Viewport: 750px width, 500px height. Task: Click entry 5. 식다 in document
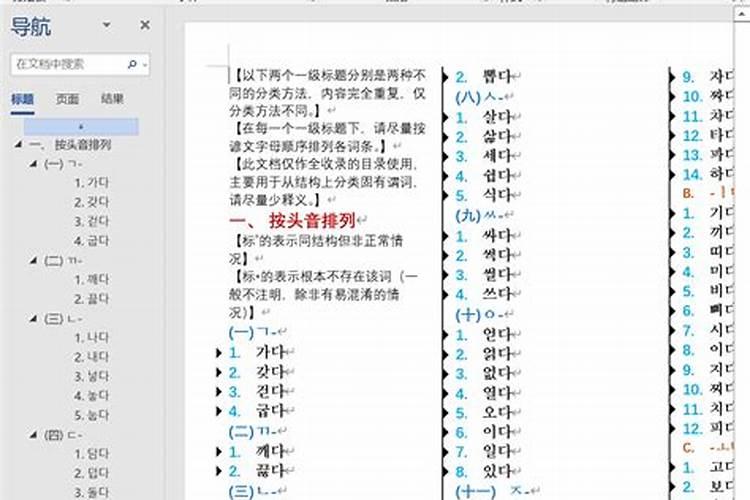tap(484, 195)
